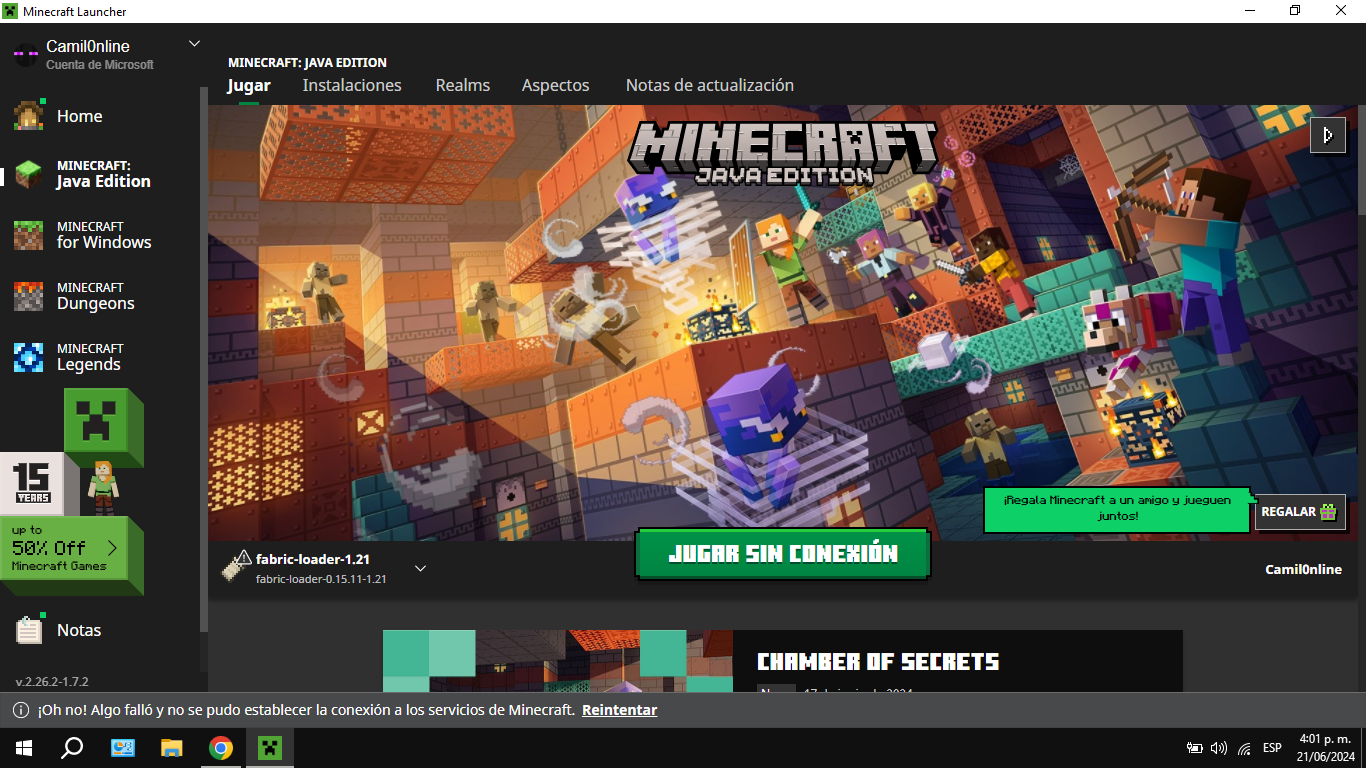Click the info icon in the error bar

pyautogui.click(x=20, y=710)
